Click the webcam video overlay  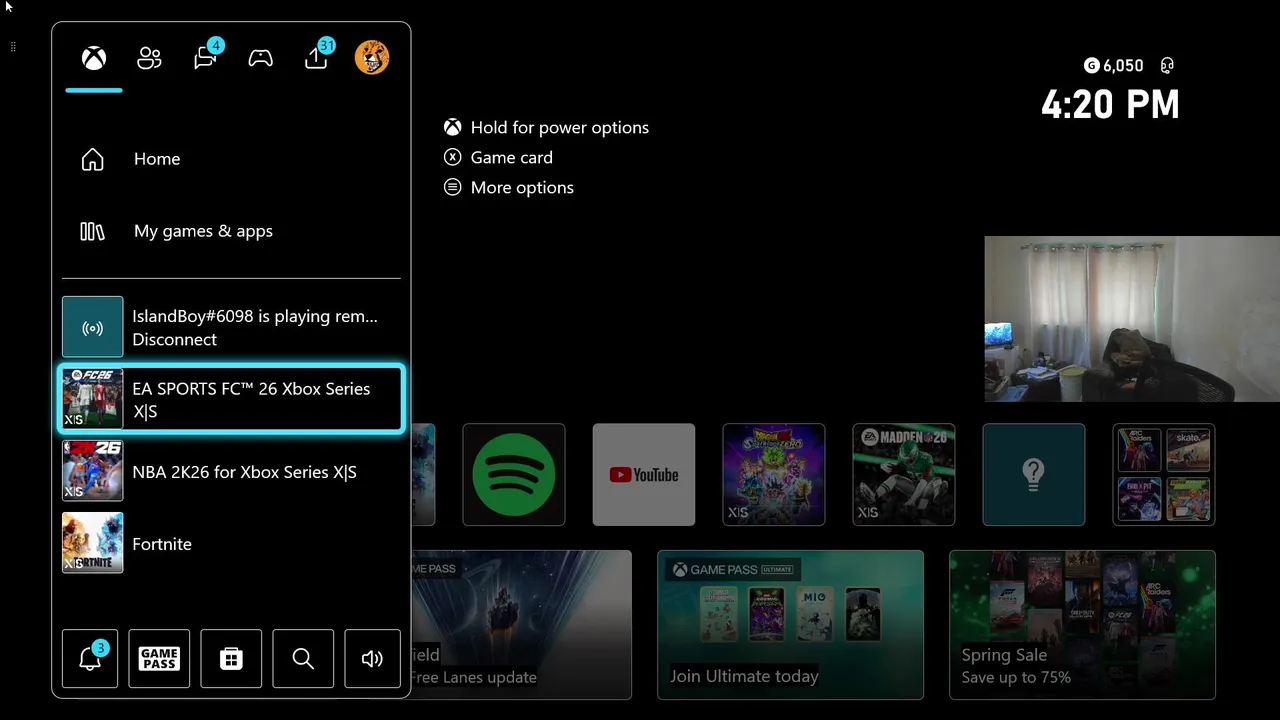point(1132,319)
